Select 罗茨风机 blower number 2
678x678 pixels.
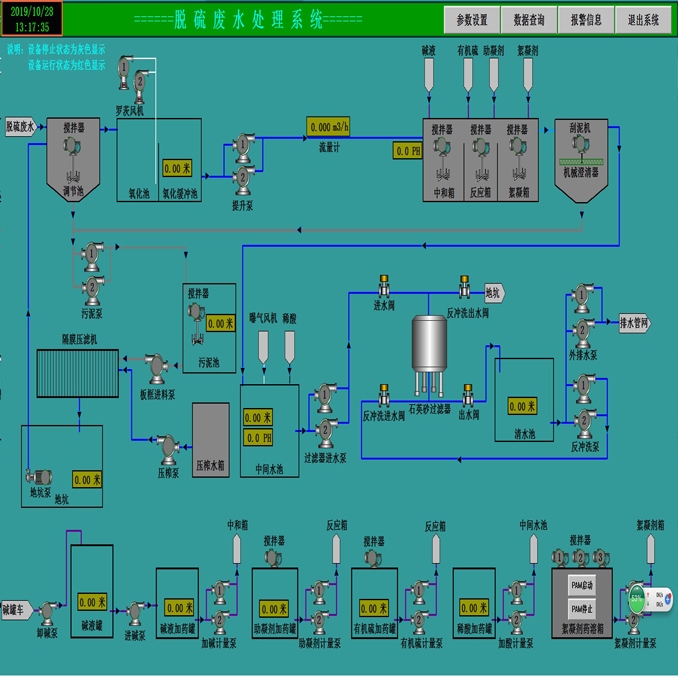[x=140, y=85]
